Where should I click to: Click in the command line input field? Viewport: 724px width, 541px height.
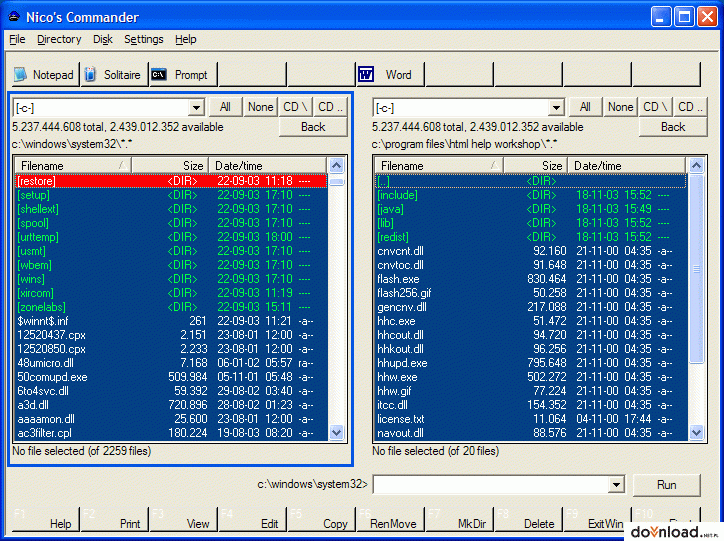click(491, 485)
